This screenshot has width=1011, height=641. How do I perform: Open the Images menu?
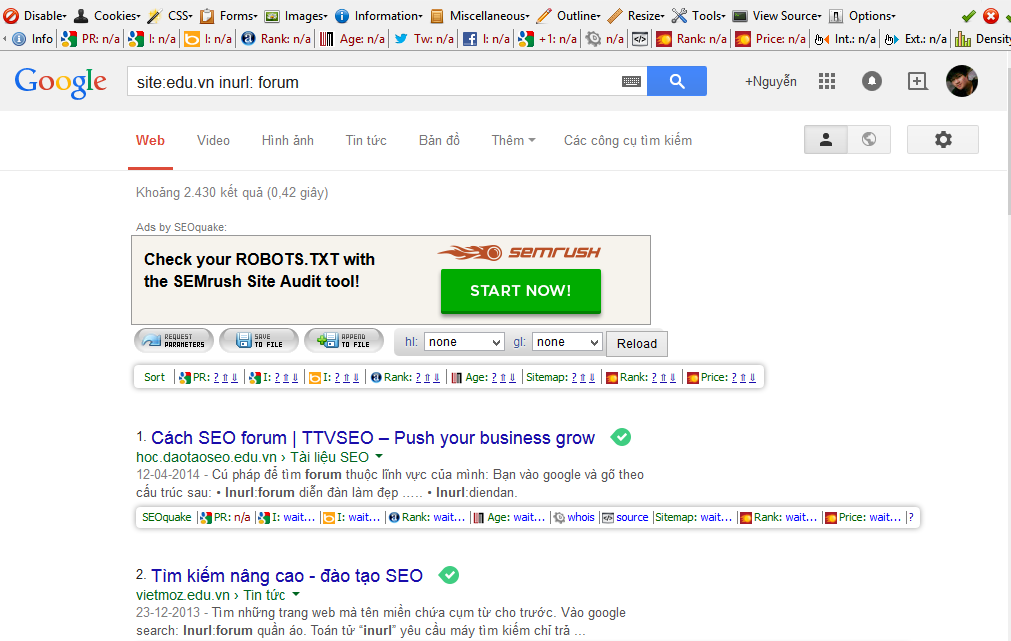click(297, 15)
